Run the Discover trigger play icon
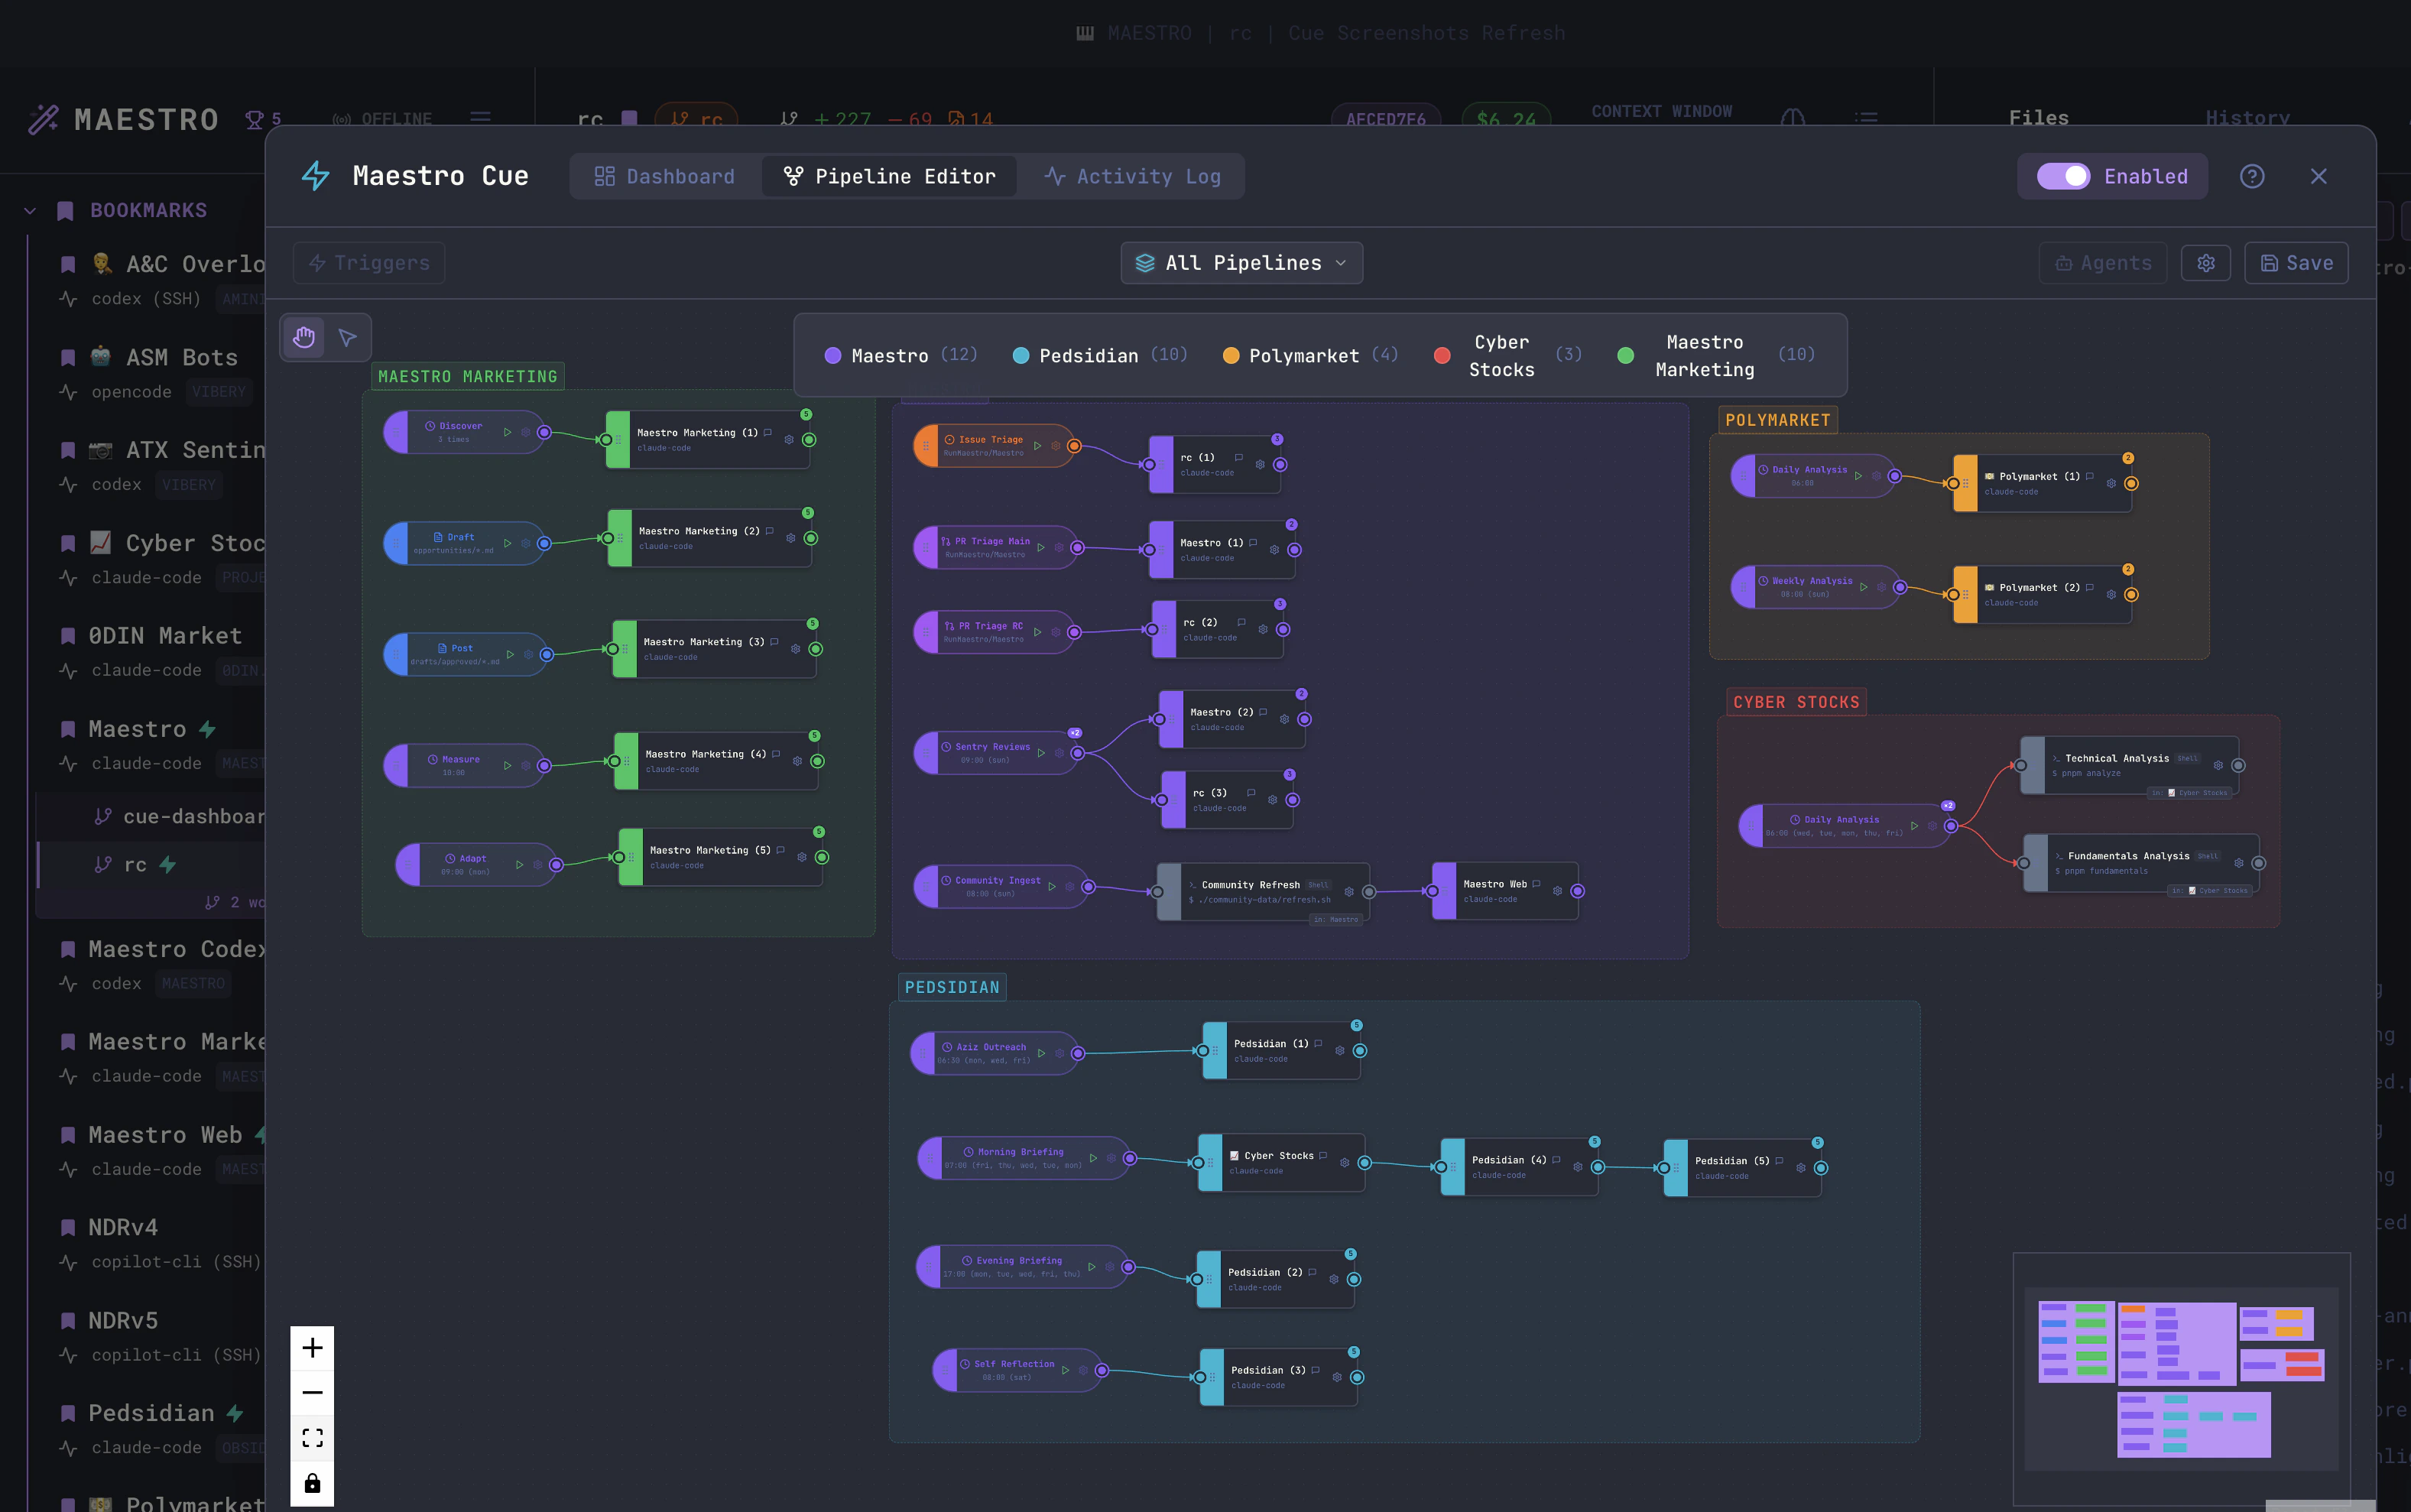 click(x=508, y=433)
